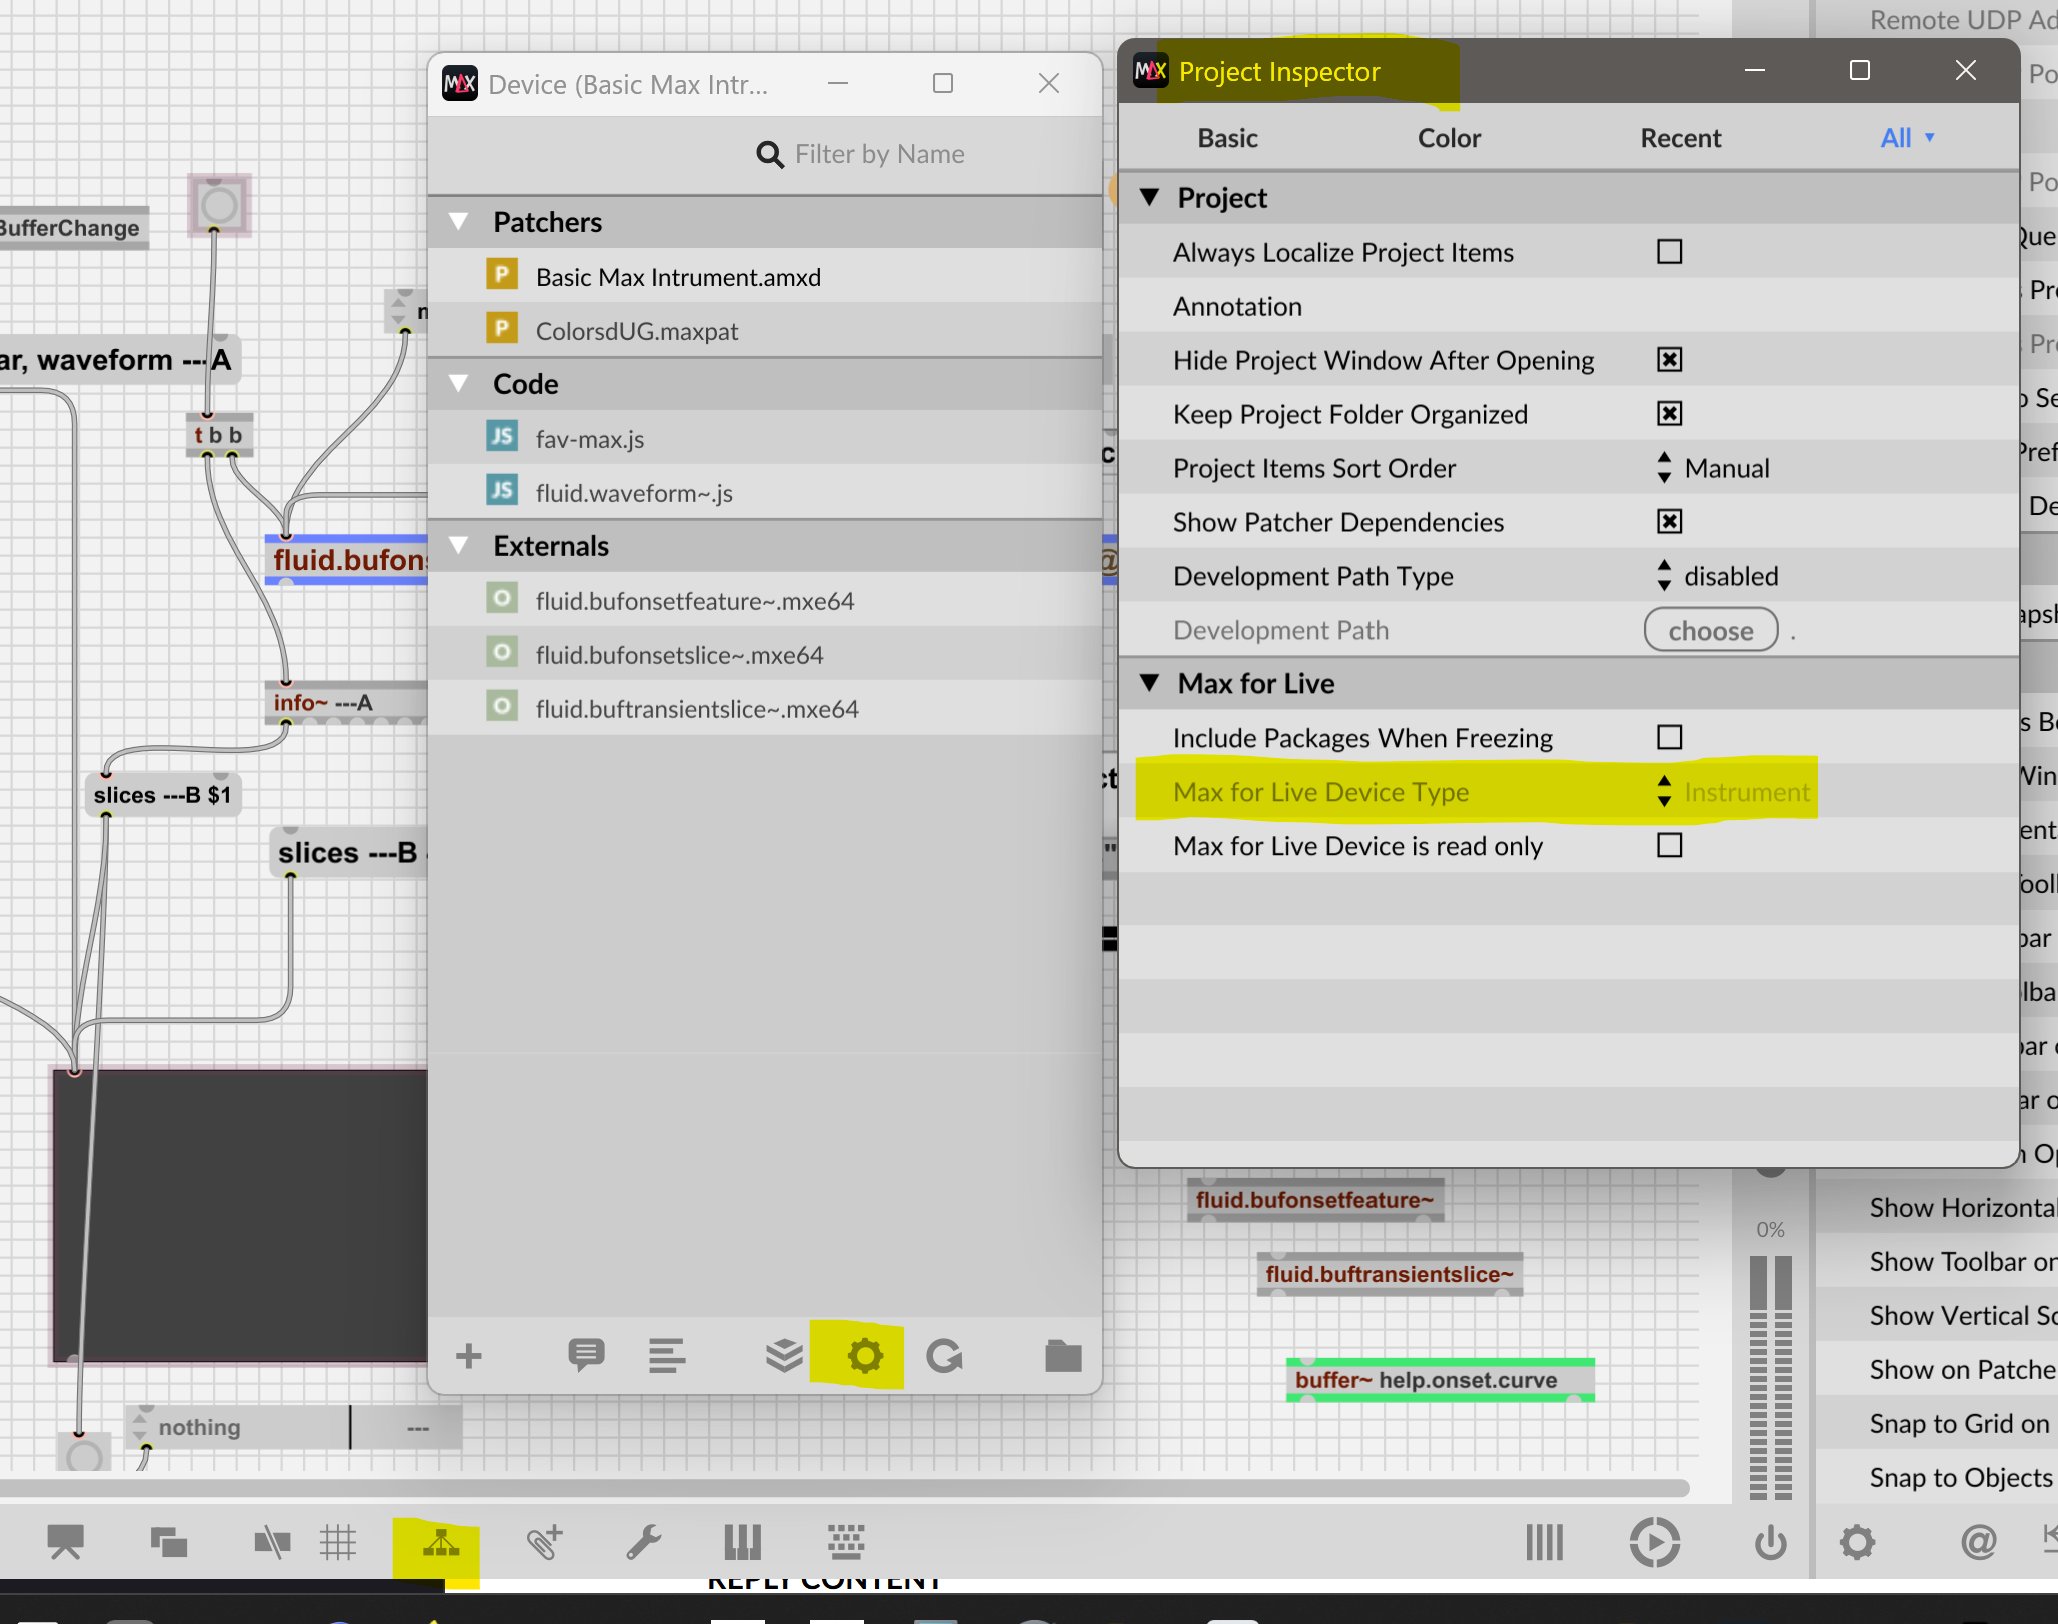The height and width of the screenshot is (1624, 2058).
Task: Click the Annotation row in Project Inspector
Action: pyautogui.click(x=1568, y=306)
